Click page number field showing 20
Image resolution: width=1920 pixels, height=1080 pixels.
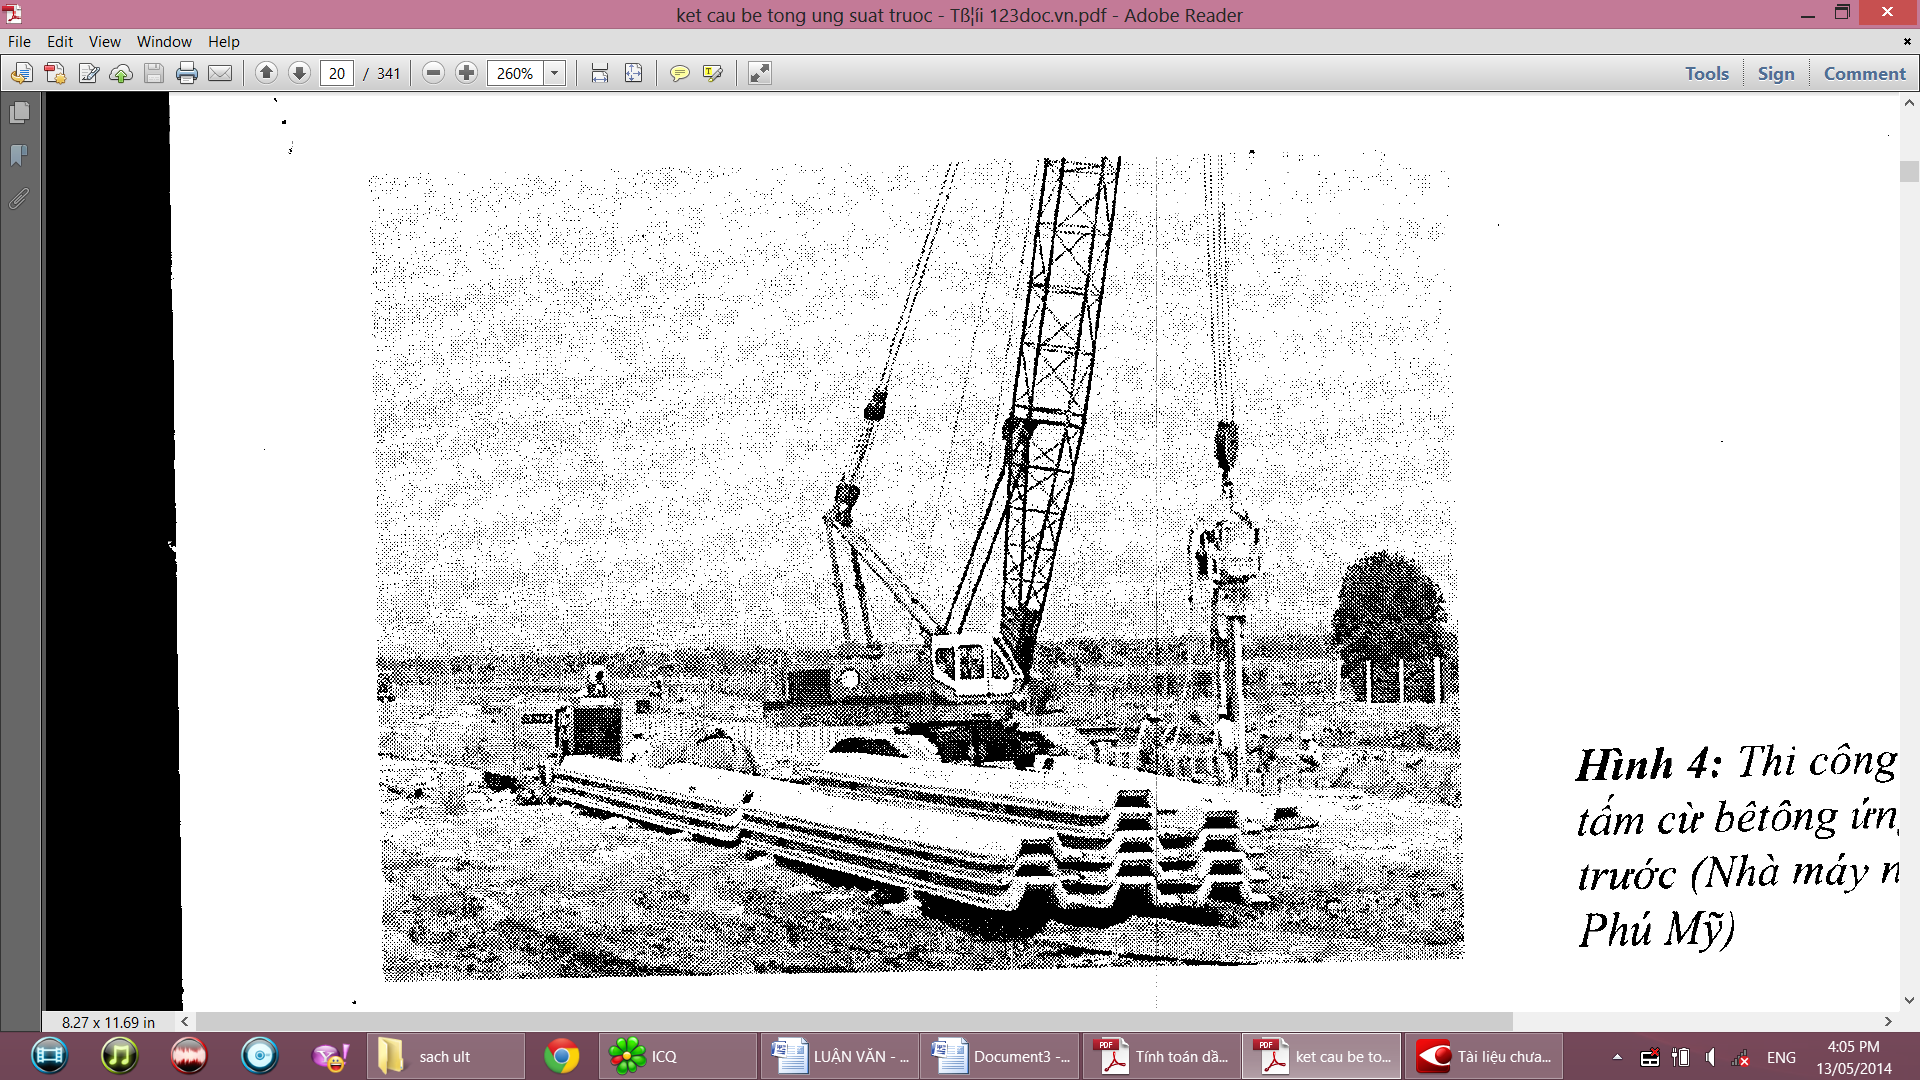coord(337,73)
